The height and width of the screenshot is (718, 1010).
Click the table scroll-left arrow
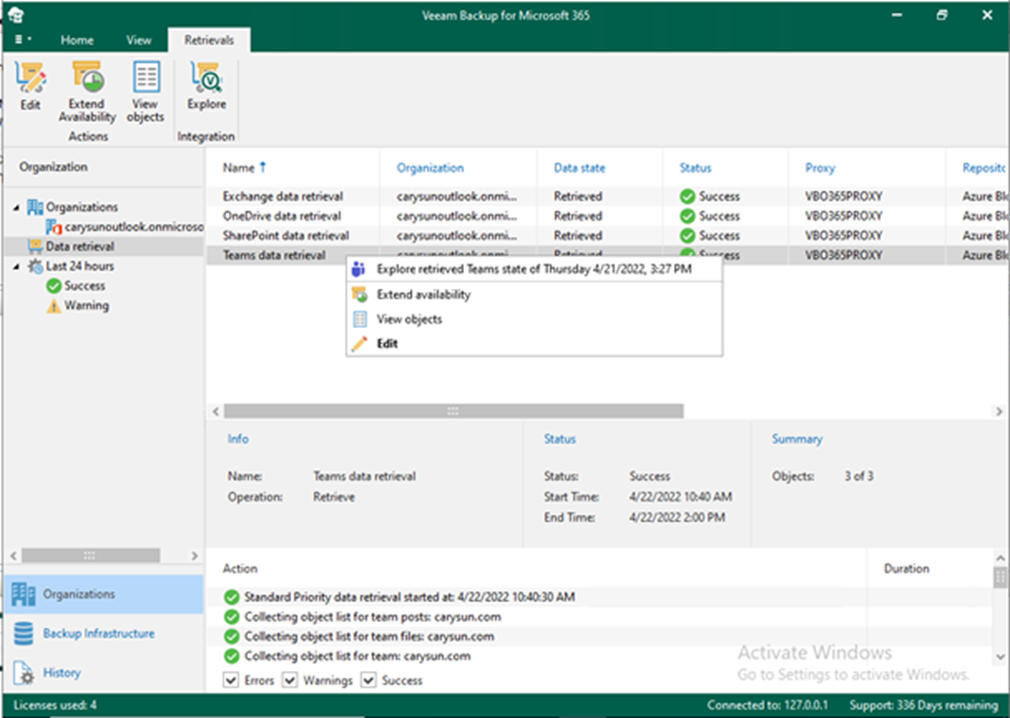coord(216,411)
